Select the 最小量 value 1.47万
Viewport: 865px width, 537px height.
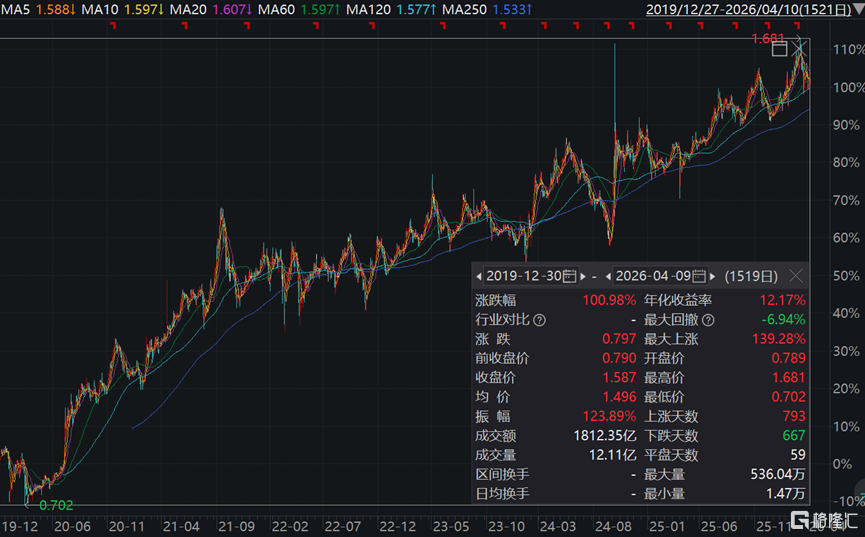[x=786, y=494]
